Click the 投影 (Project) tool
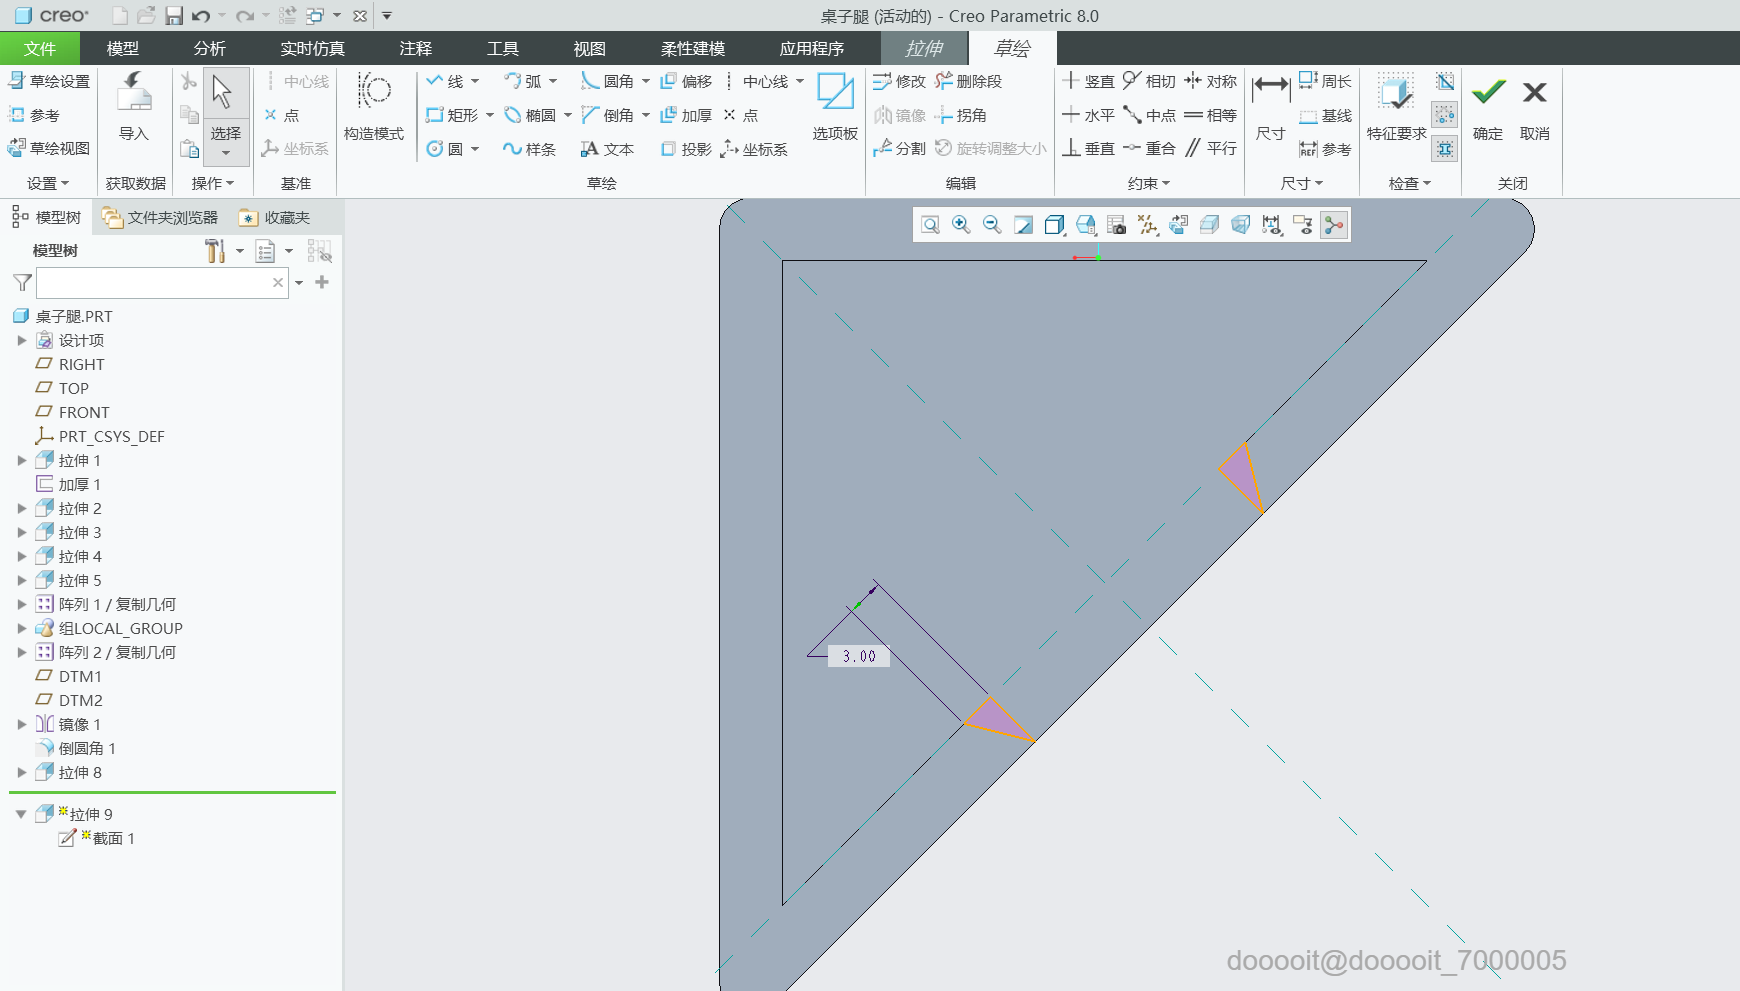 [686, 149]
